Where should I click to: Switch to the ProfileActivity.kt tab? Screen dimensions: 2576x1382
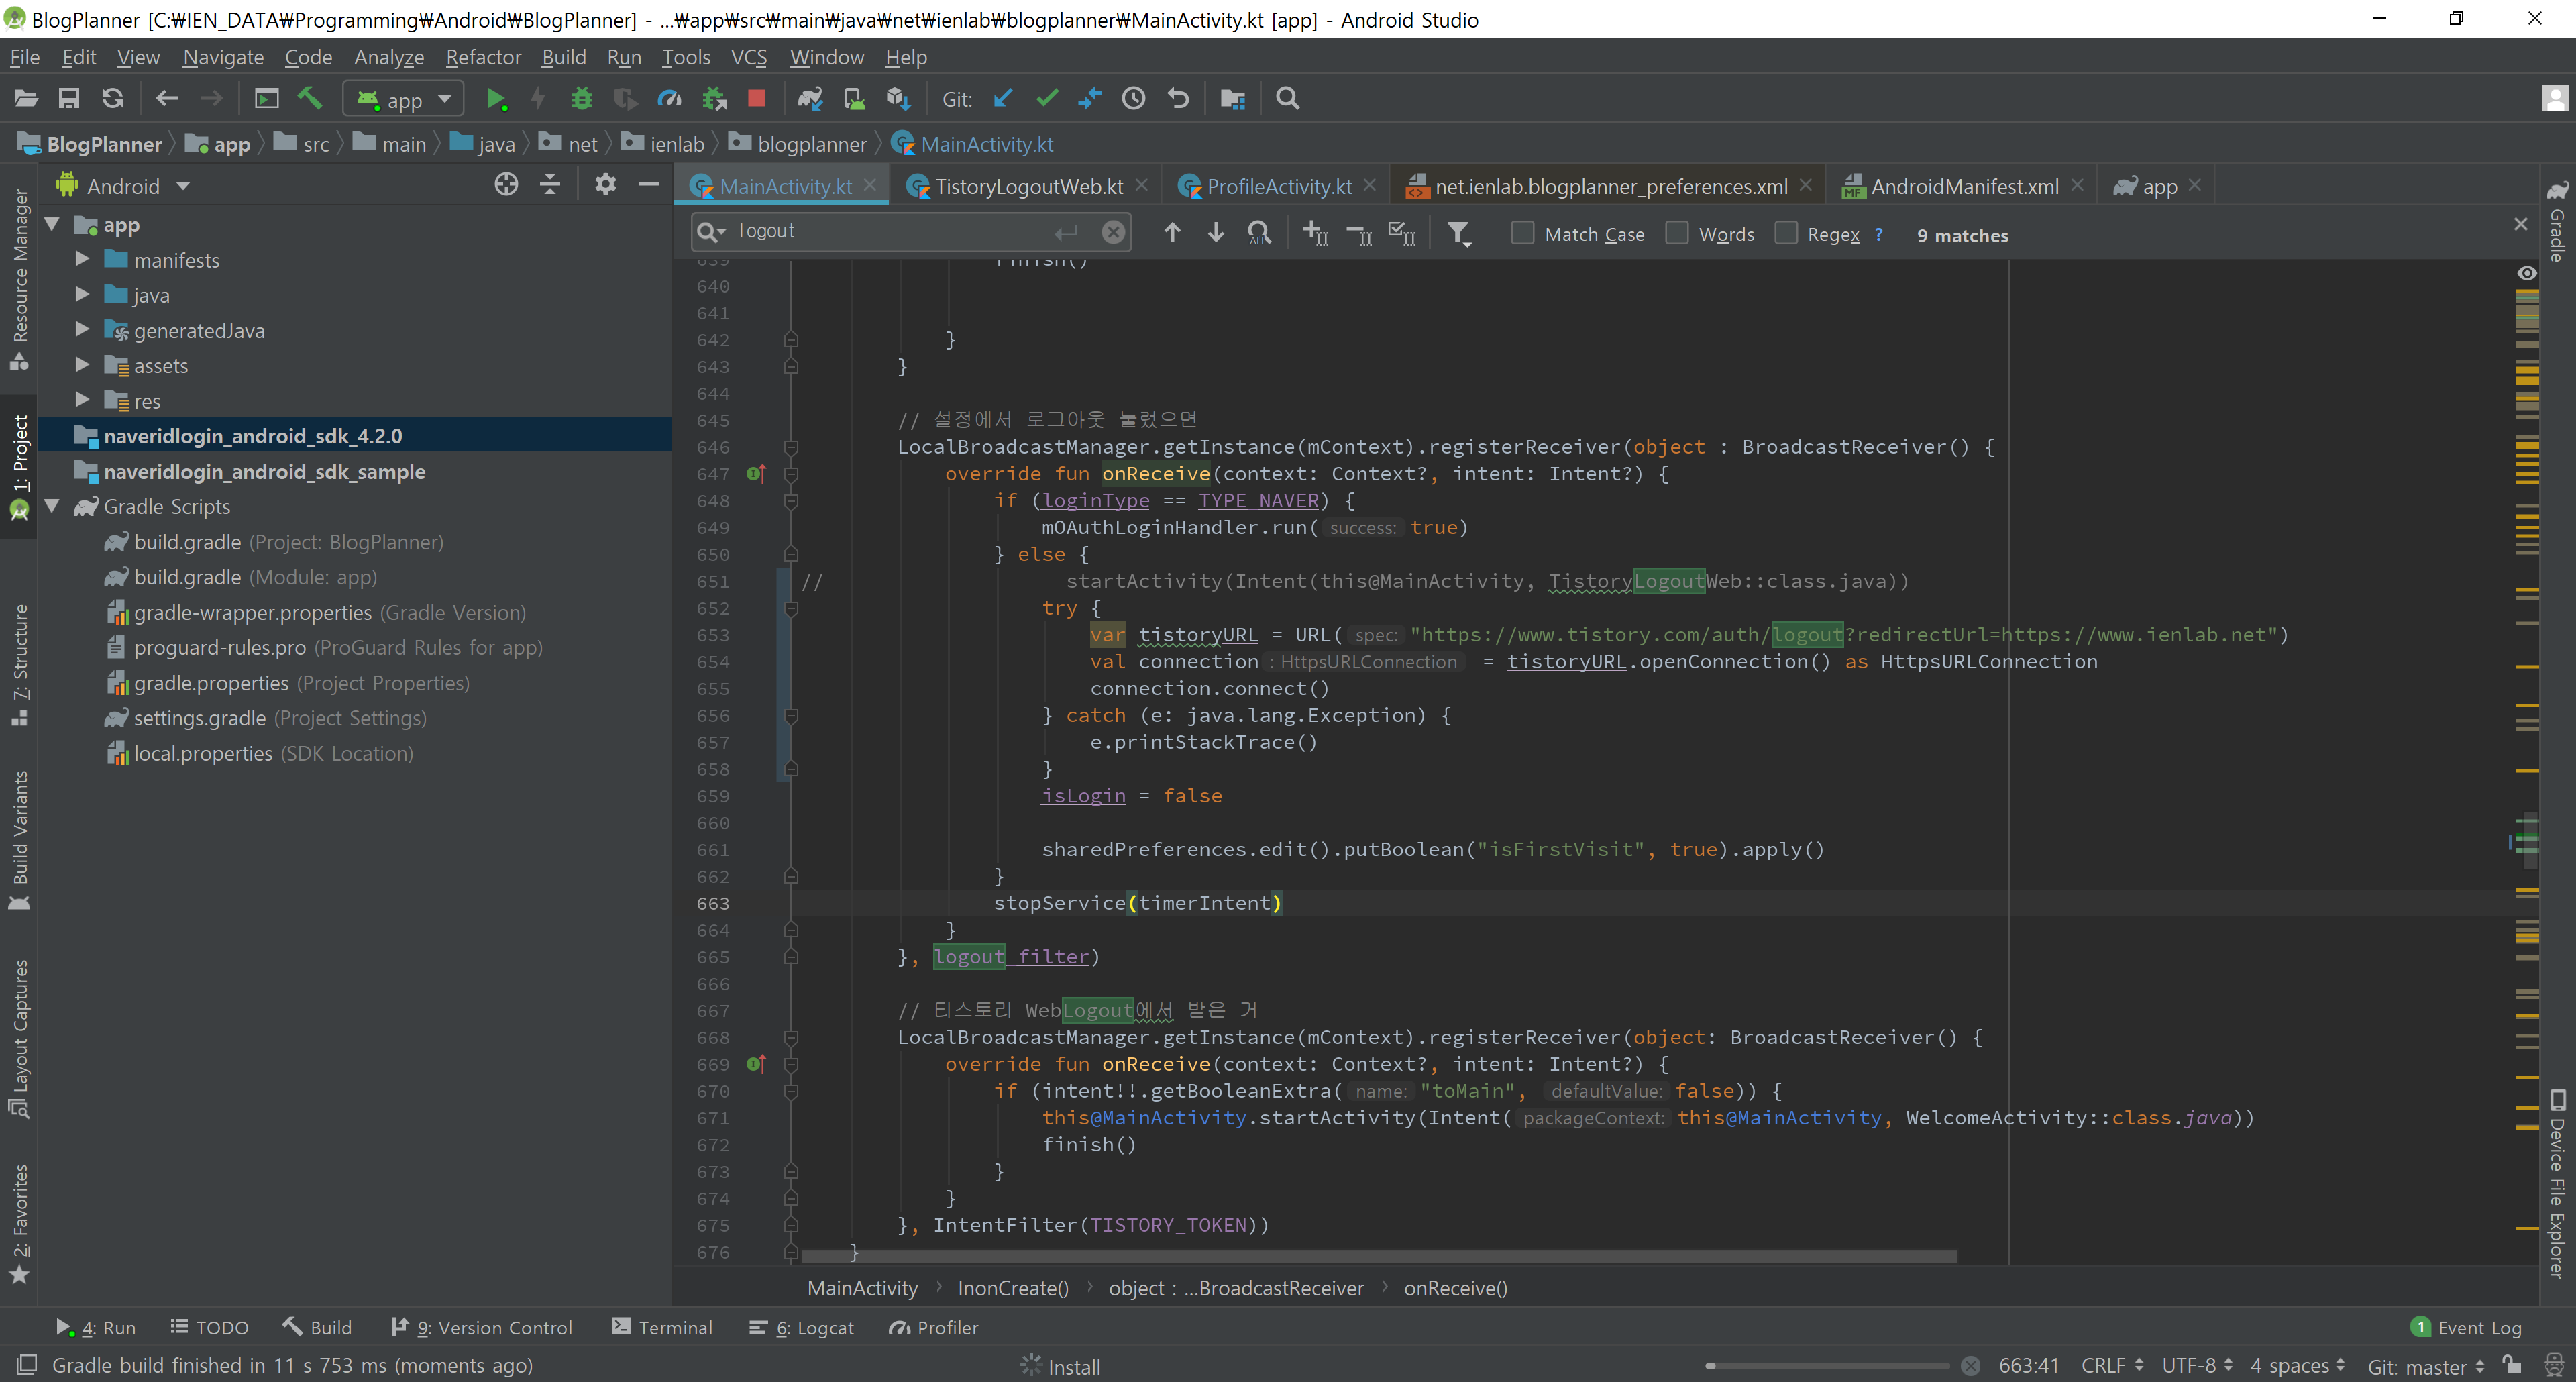point(1278,186)
